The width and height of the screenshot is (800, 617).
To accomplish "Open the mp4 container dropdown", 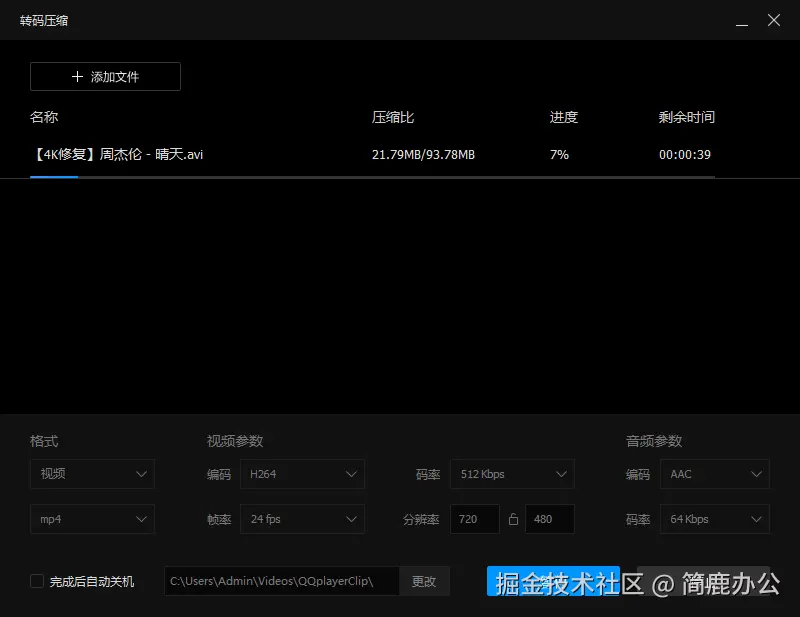I will [92, 519].
